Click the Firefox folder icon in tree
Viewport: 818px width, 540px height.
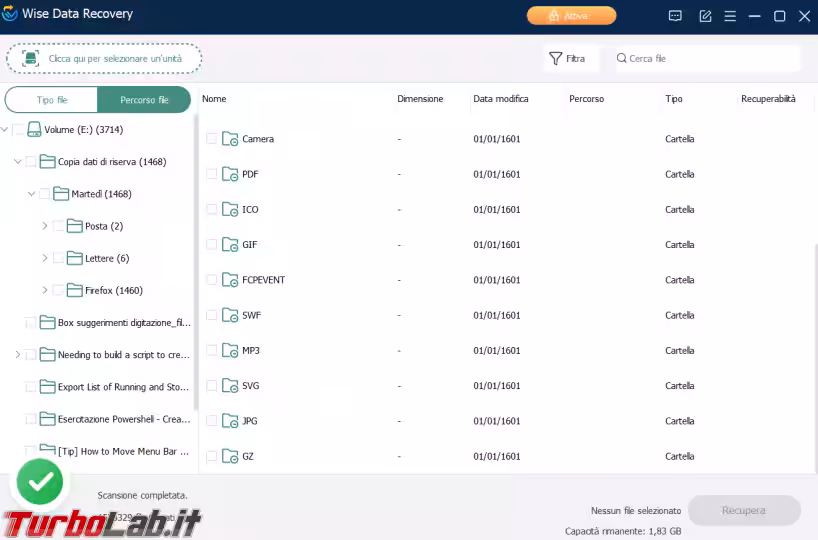(75, 290)
